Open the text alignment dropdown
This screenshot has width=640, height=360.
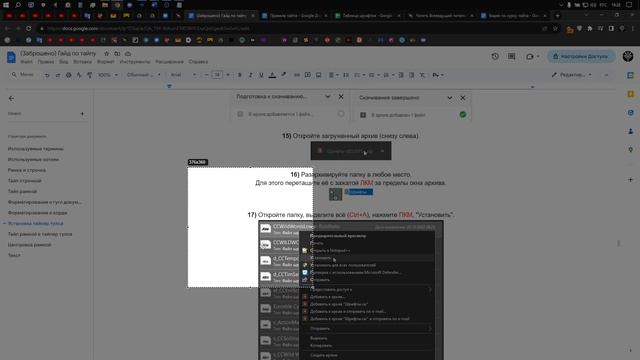(333, 75)
